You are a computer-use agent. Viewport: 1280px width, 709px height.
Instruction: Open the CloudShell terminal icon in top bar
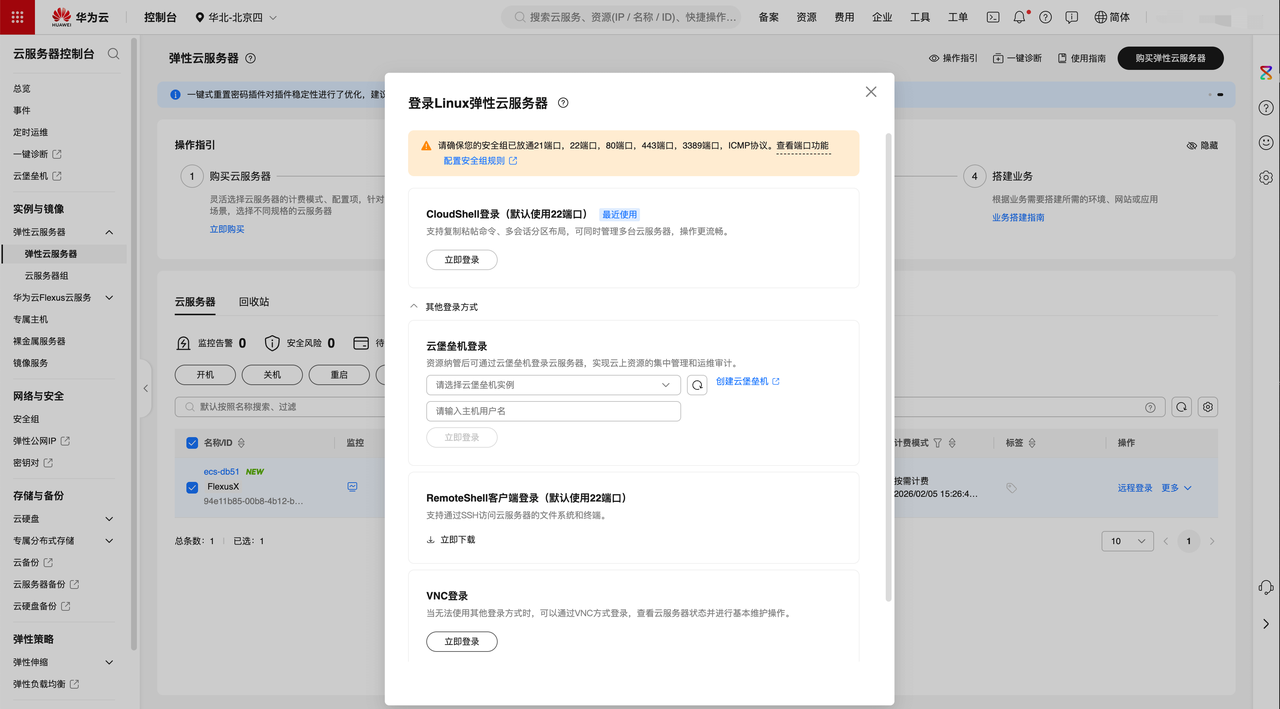(x=993, y=17)
